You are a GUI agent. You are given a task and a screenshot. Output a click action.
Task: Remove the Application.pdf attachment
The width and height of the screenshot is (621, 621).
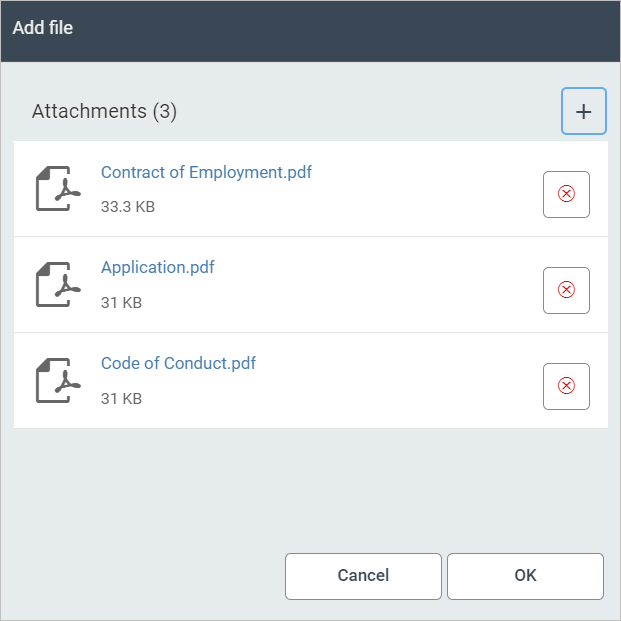click(566, 290)
